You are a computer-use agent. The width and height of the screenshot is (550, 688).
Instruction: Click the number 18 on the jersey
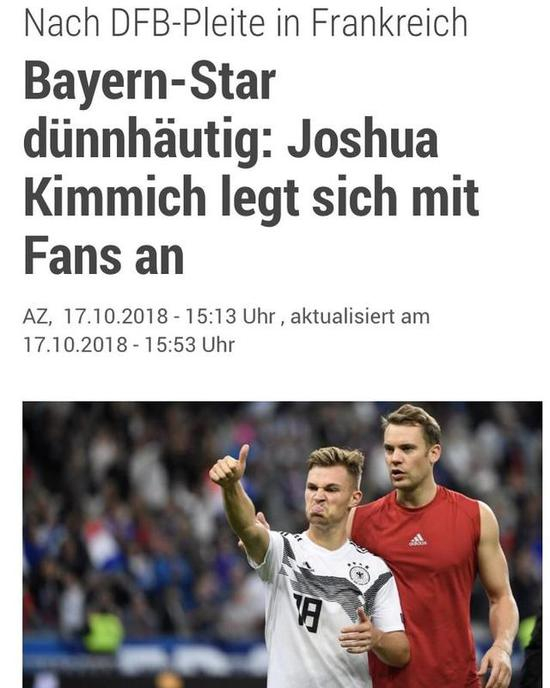point(309,612)
